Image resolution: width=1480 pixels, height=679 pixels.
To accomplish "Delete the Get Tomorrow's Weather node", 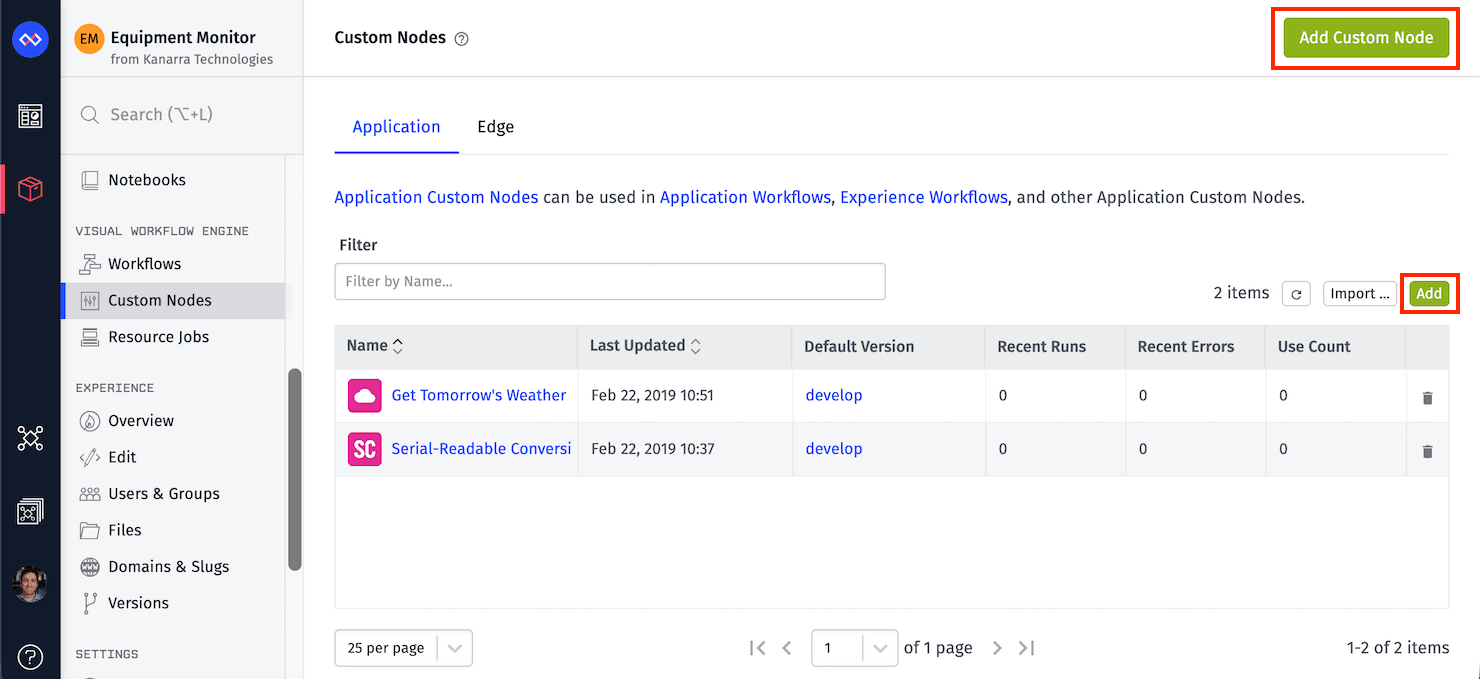I will (1427, 396).
